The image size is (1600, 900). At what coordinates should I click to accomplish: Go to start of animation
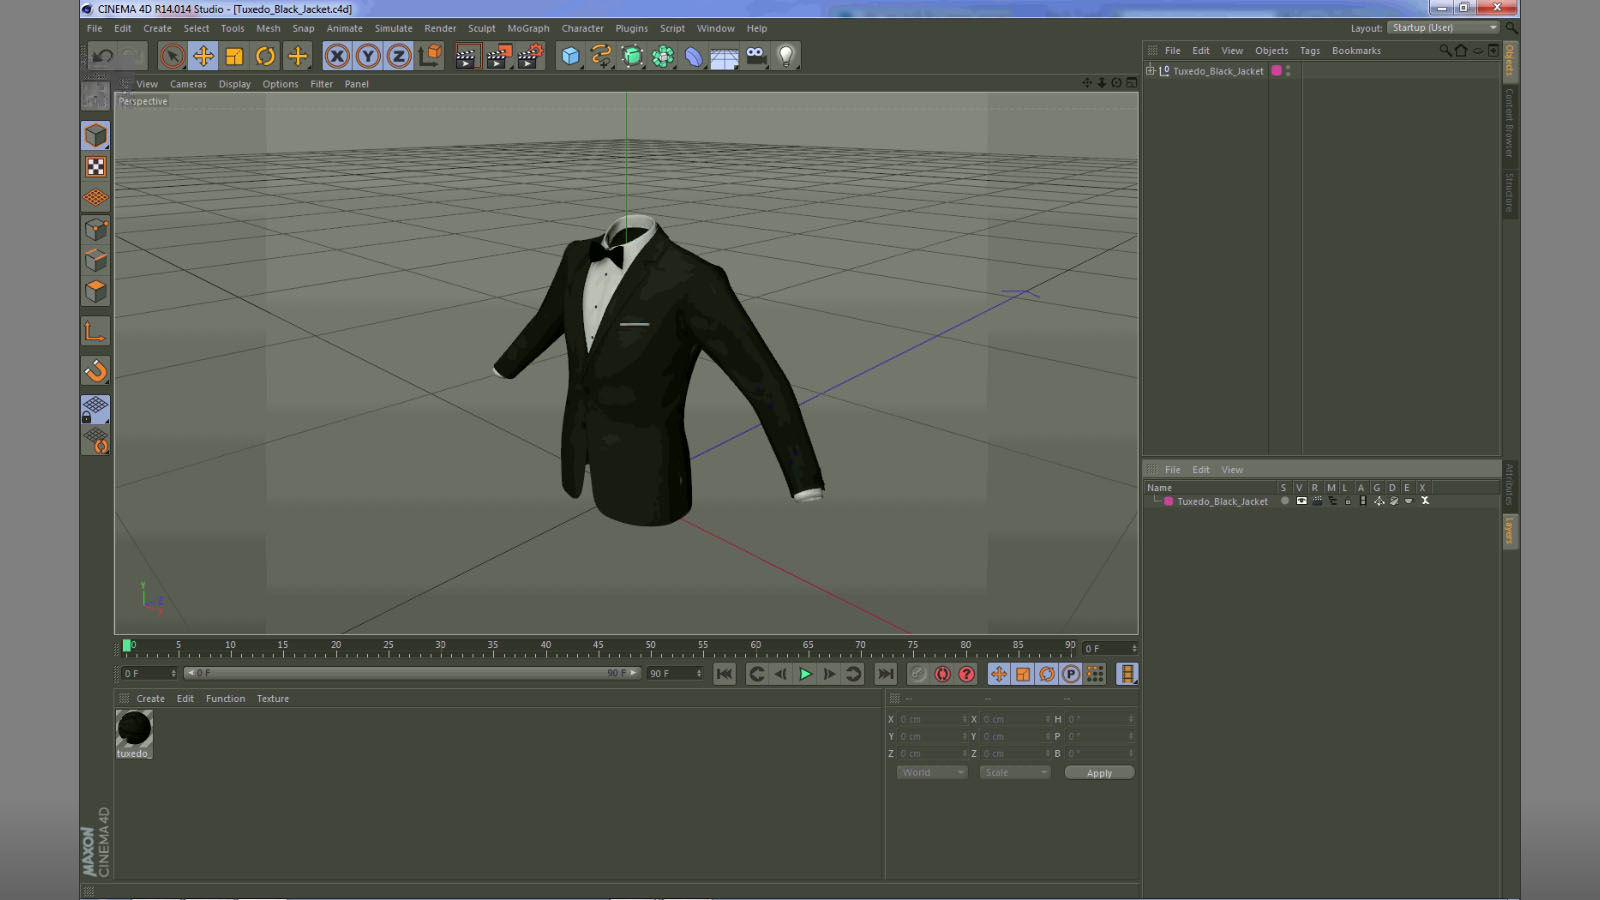[725, 674]
